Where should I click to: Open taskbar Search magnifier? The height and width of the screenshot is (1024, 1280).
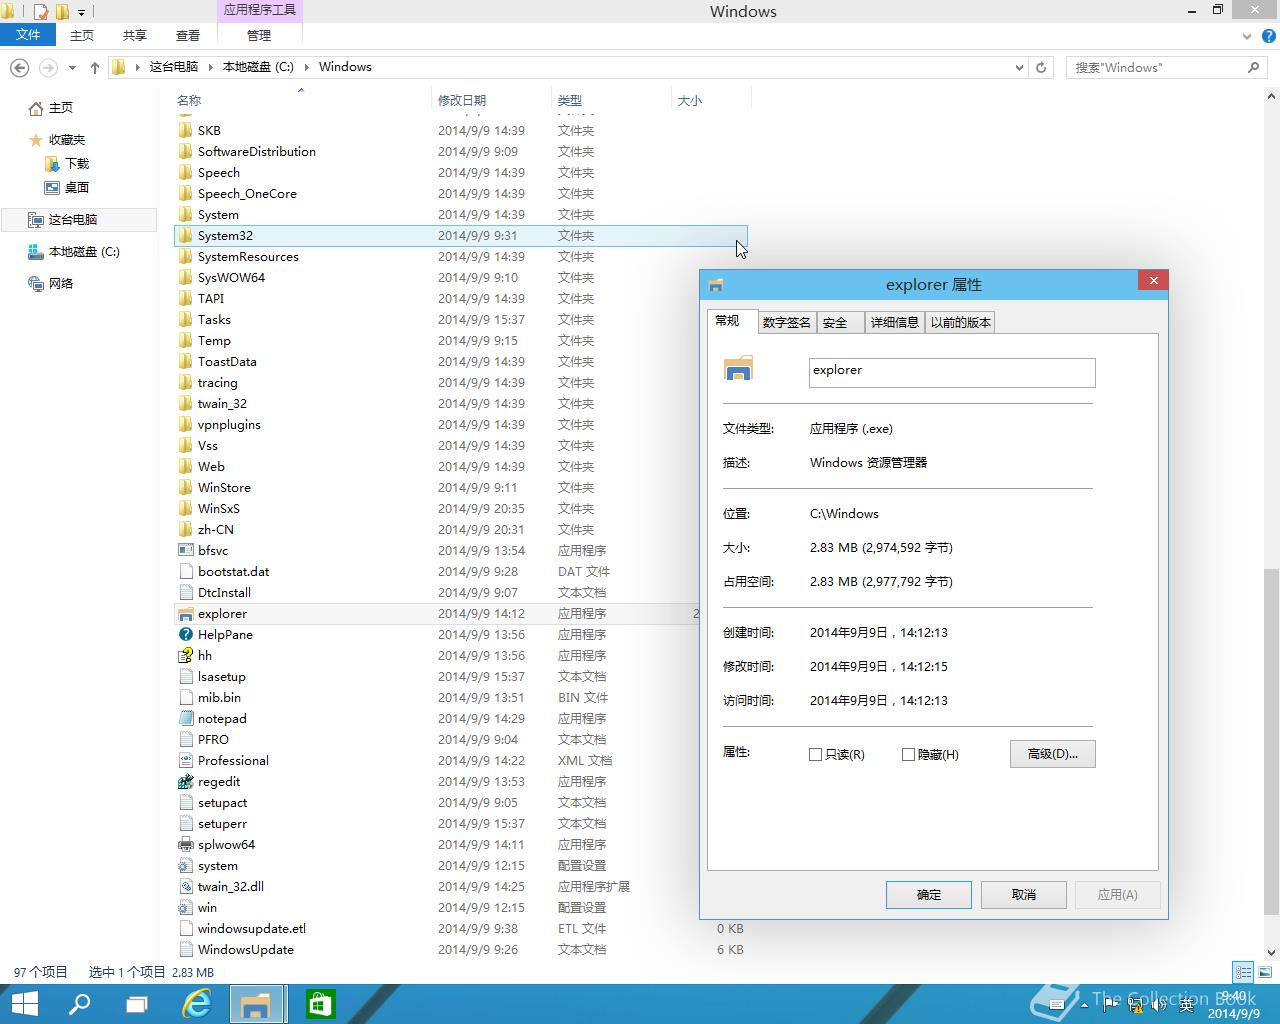coord(79,1004)
